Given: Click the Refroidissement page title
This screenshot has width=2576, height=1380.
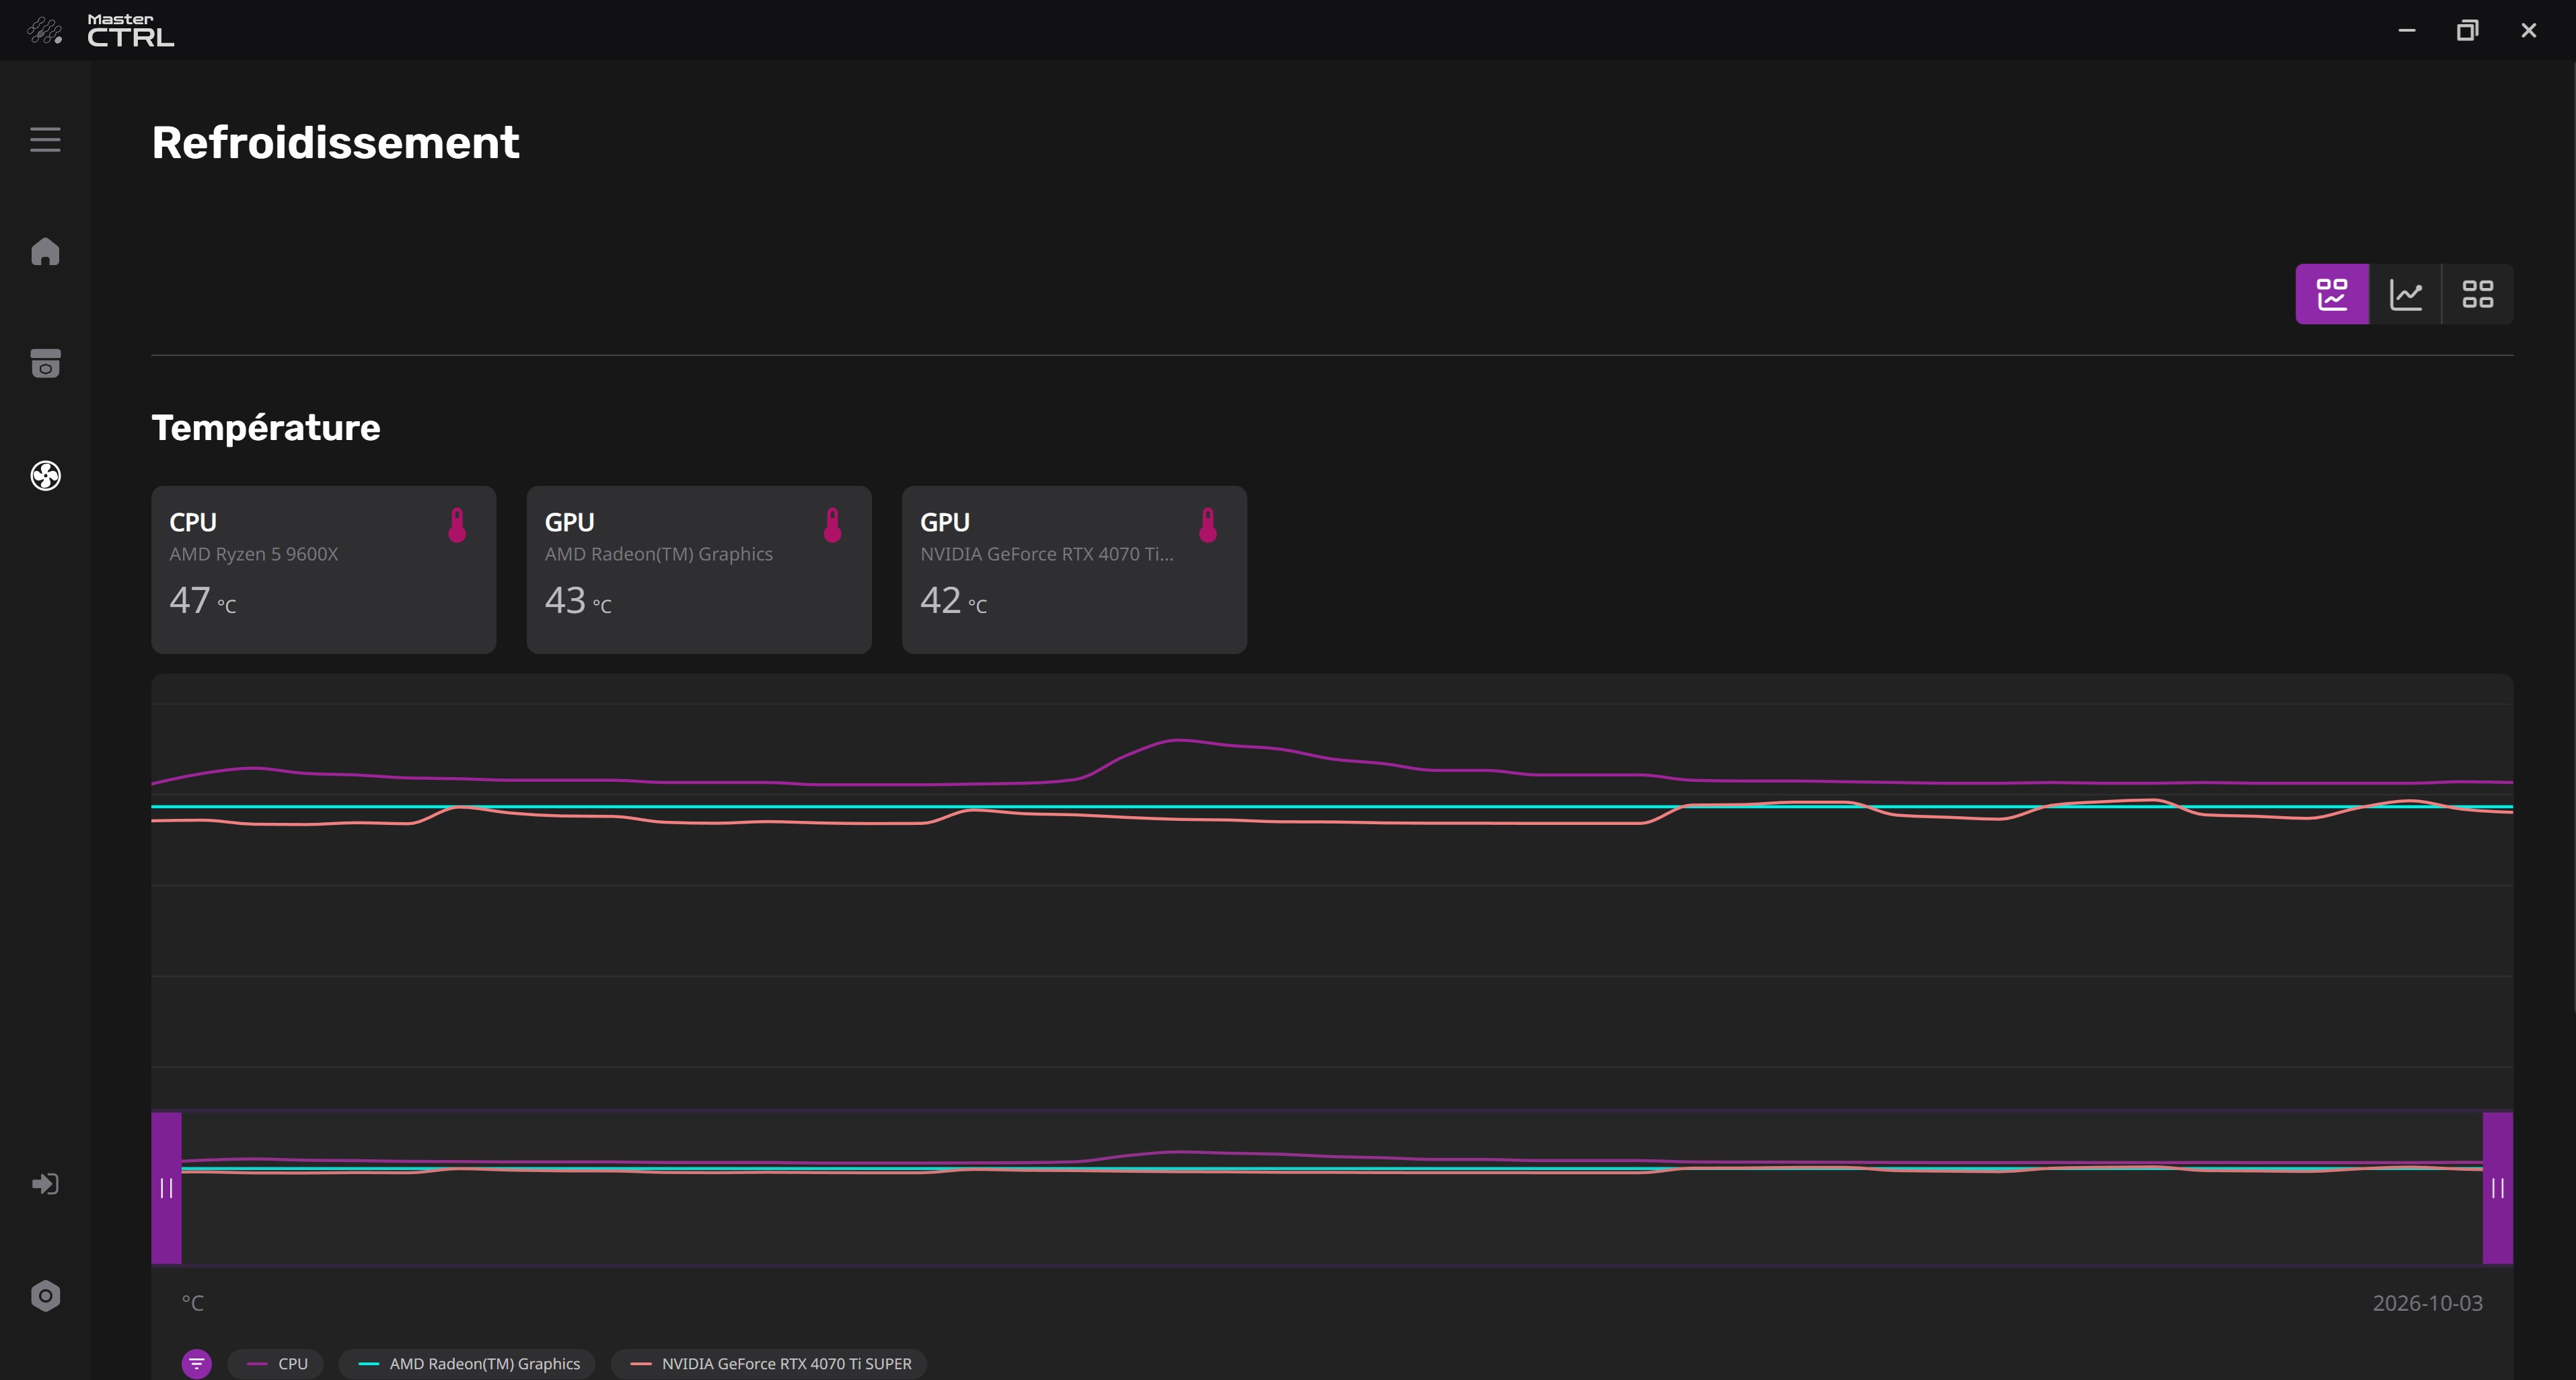Looking at the screenshot, I should pos(336,143).
